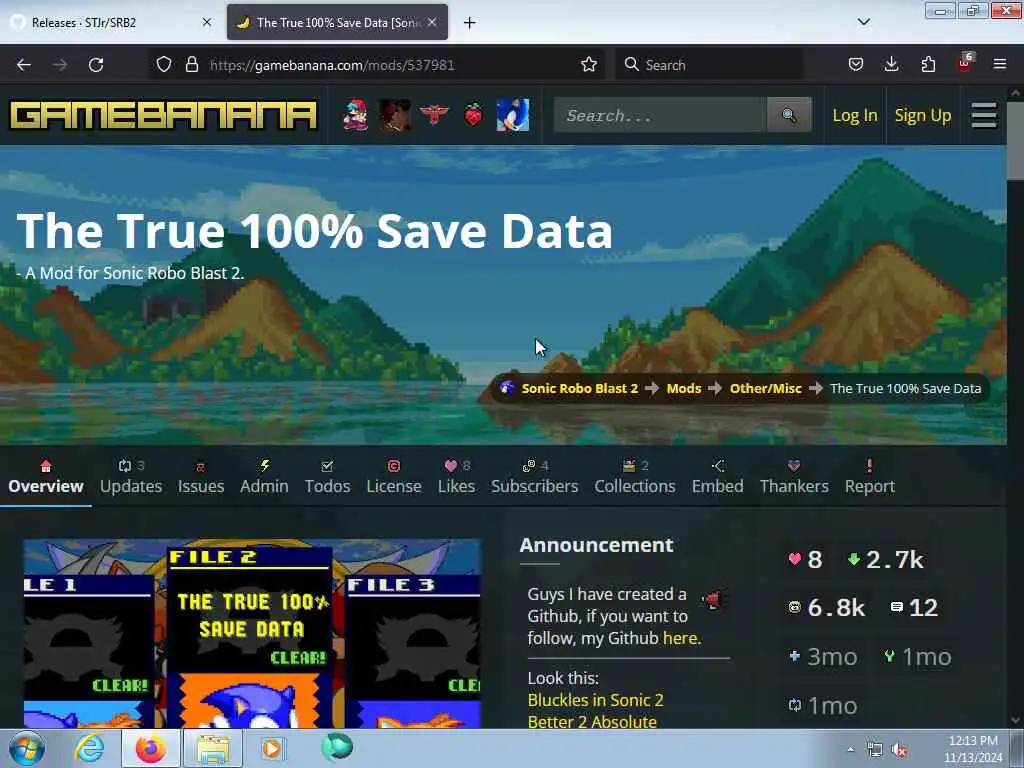Open Firefox downloads panel
This screenshot has width=1024, height=768.
click(x=891, y=65)
